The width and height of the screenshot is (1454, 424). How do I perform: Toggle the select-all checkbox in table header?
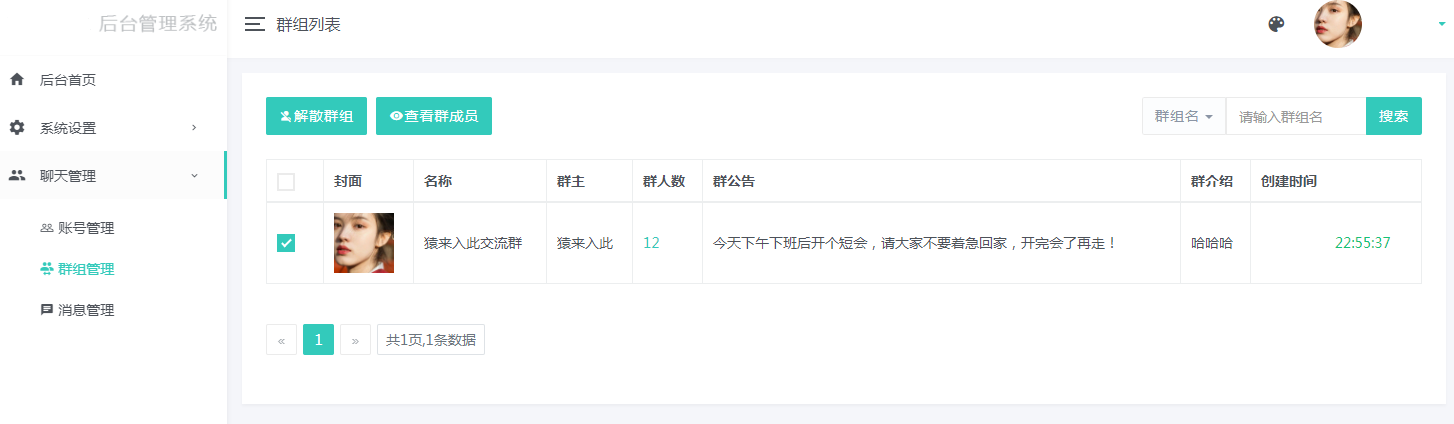pyautogui.click(x=286, y=182)
